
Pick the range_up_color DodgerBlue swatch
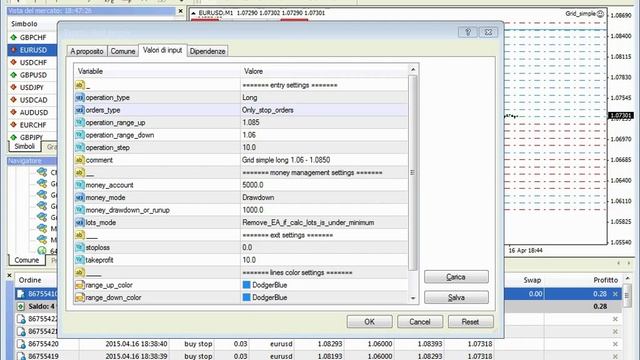coord(246,285)
